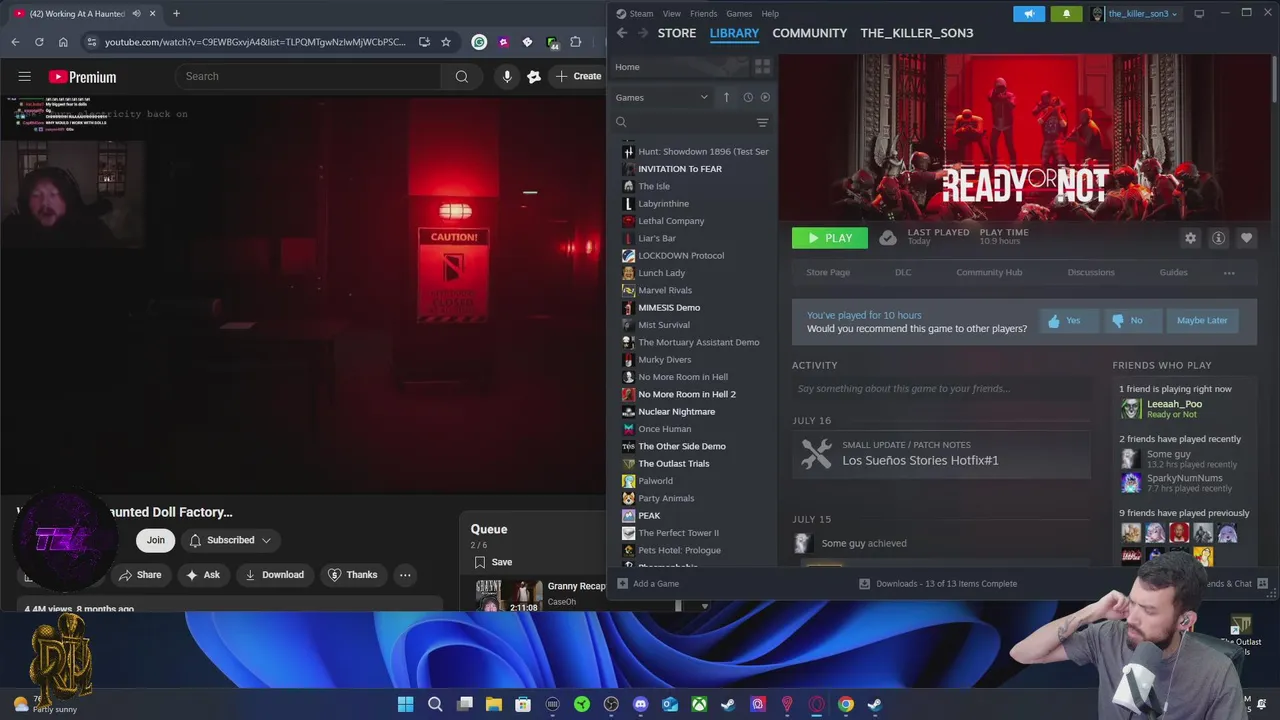Search YouTube with voice microphone
1280x720 pixels.
click(507, 76)
